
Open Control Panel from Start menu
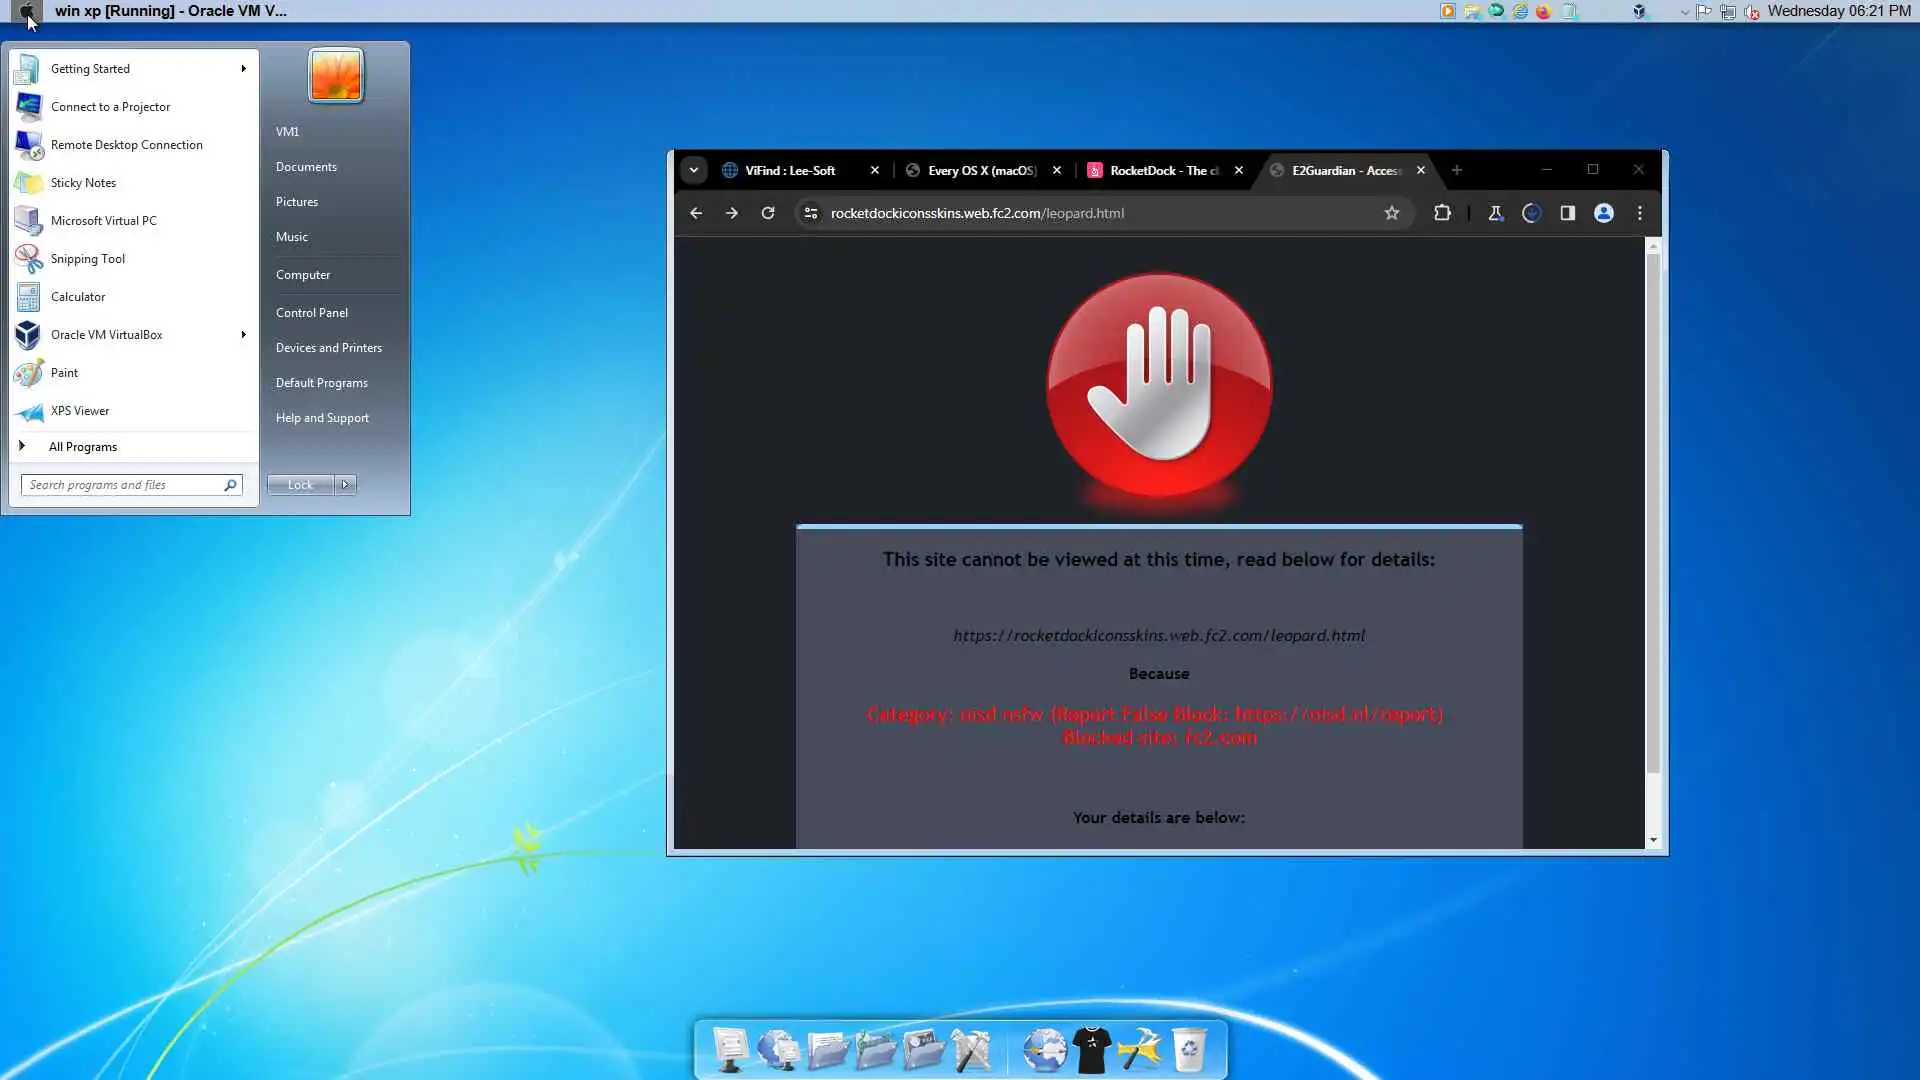pos(312,313)
